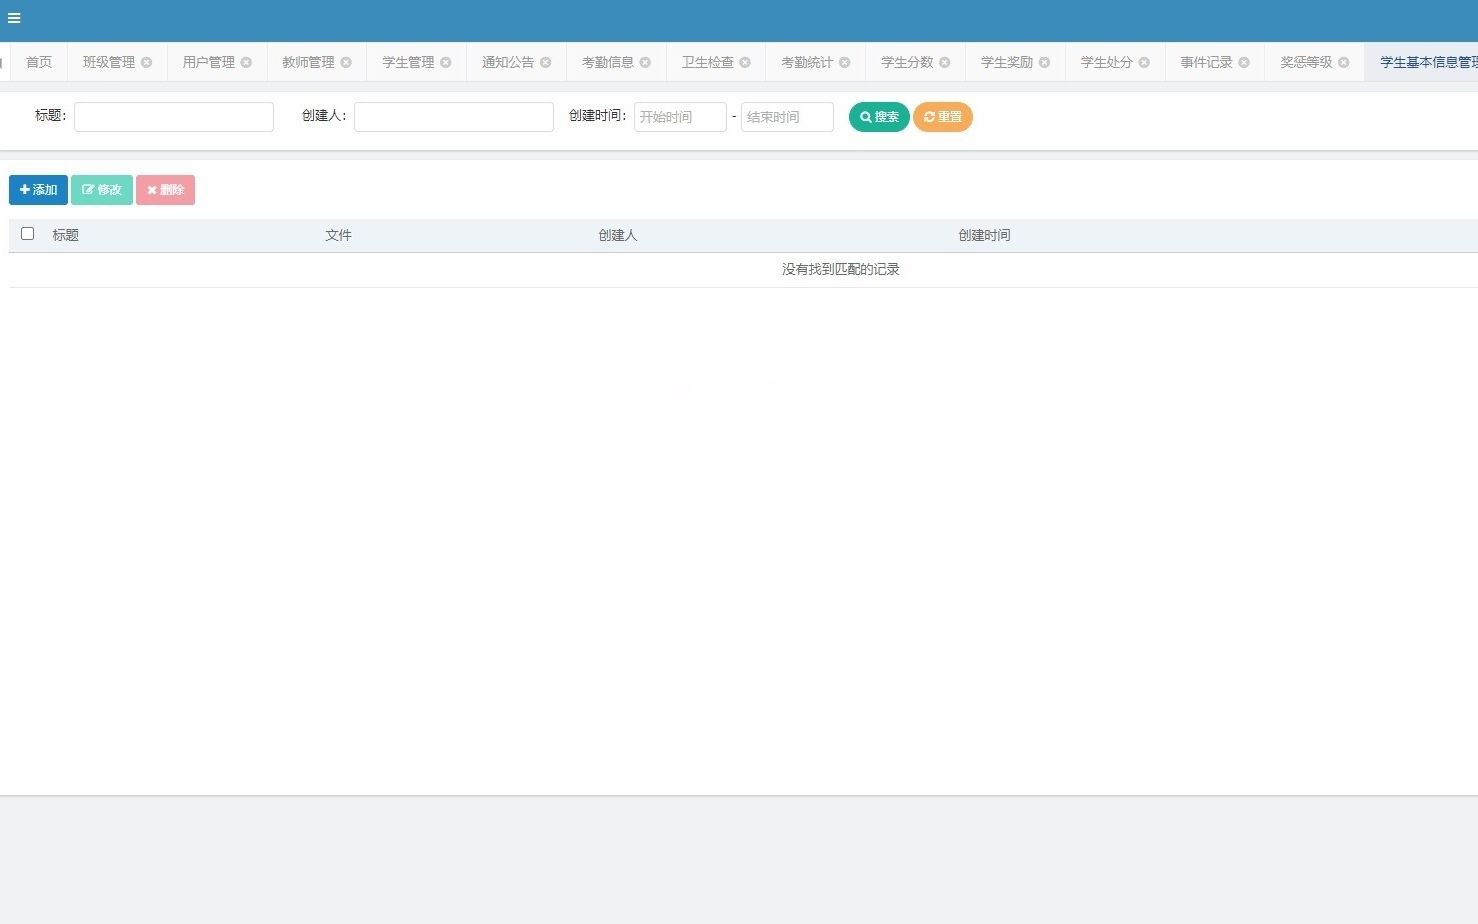
Task: Open the 班级管理 tab
Action: click(109, 62)
